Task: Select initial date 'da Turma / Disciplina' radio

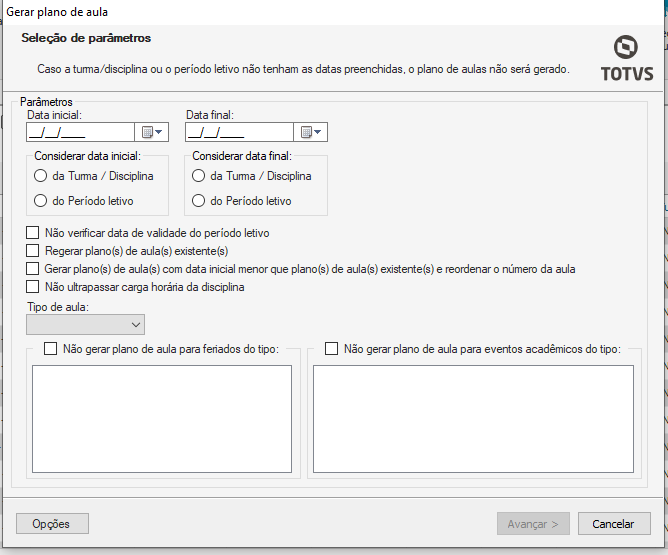Action: pos(41,176)
